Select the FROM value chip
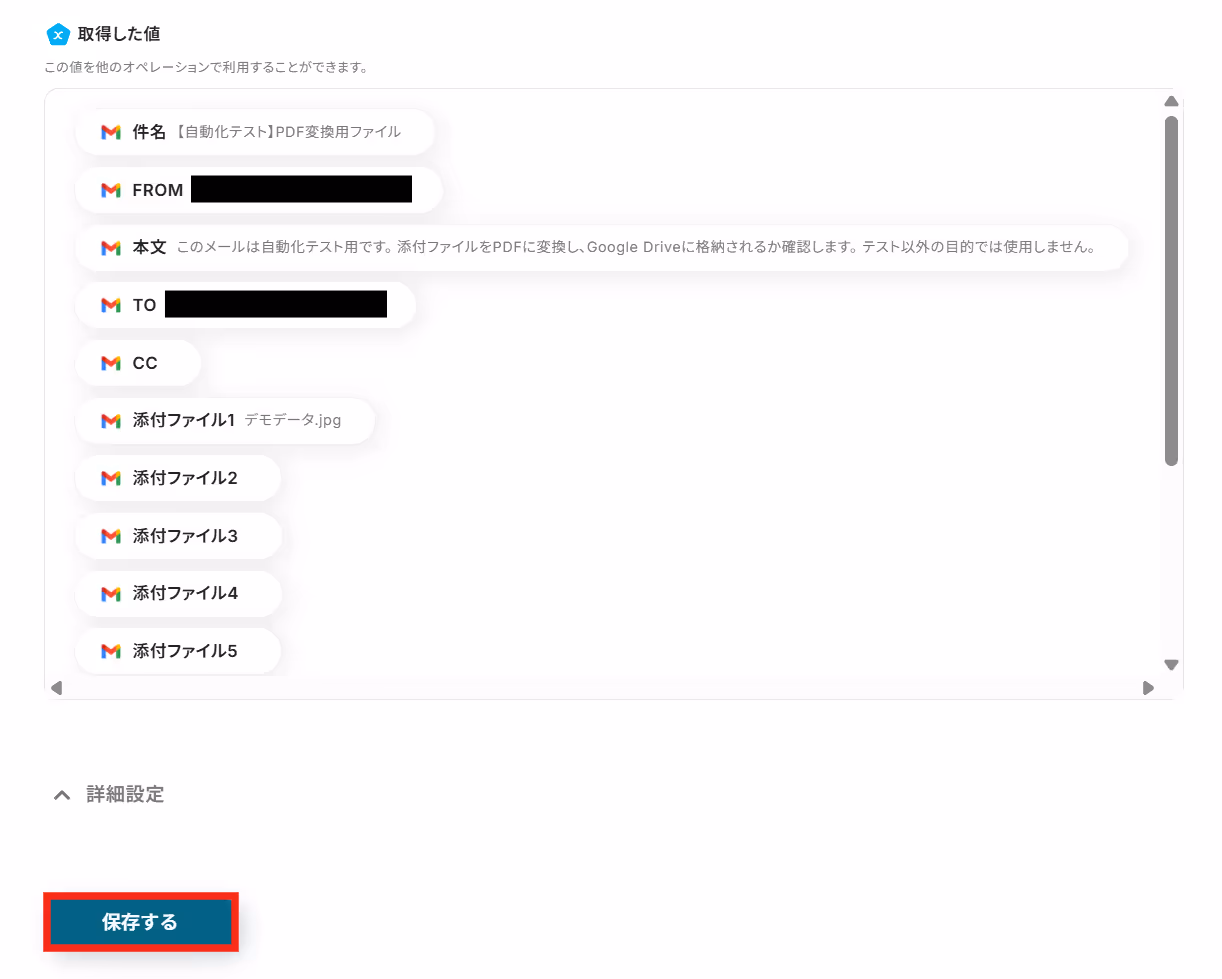The width and height of the screenshot is (1222, 979). point(259,190)
